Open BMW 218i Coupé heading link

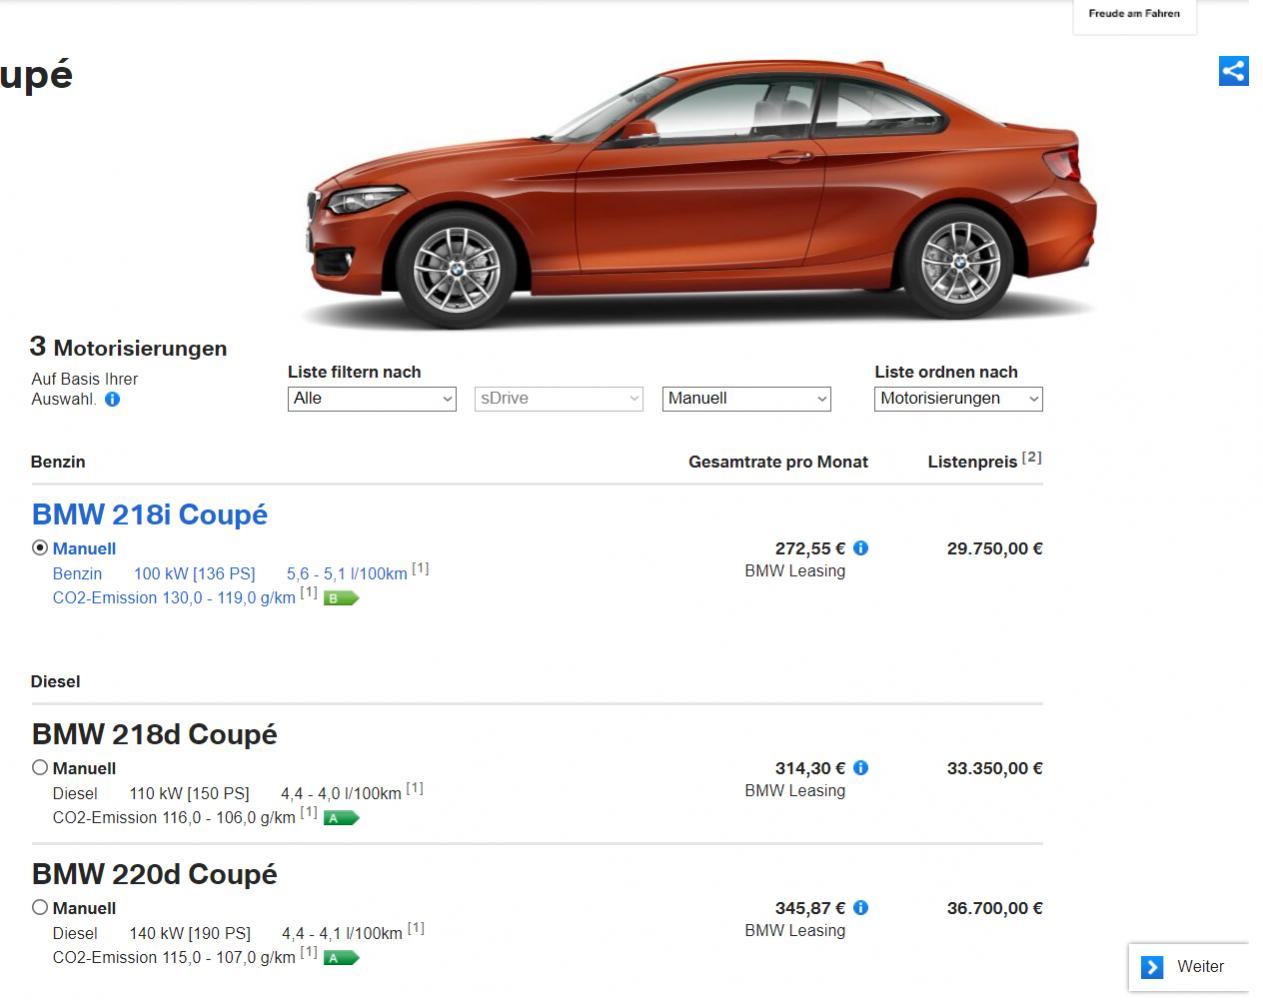click(x=150, y=515)
